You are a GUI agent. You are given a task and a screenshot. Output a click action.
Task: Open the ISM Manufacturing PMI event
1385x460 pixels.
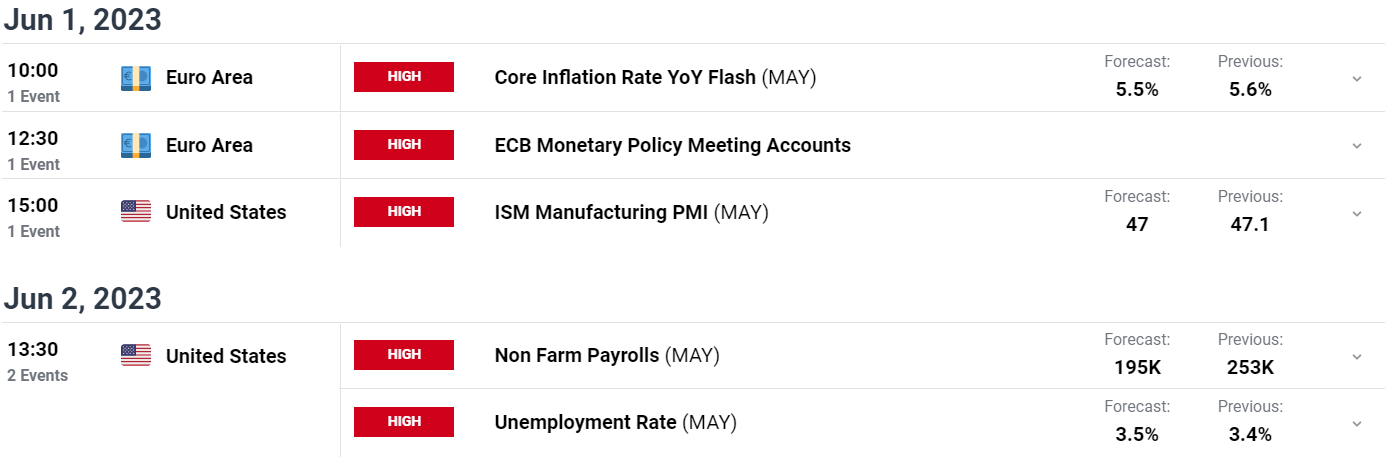(631, 212)
